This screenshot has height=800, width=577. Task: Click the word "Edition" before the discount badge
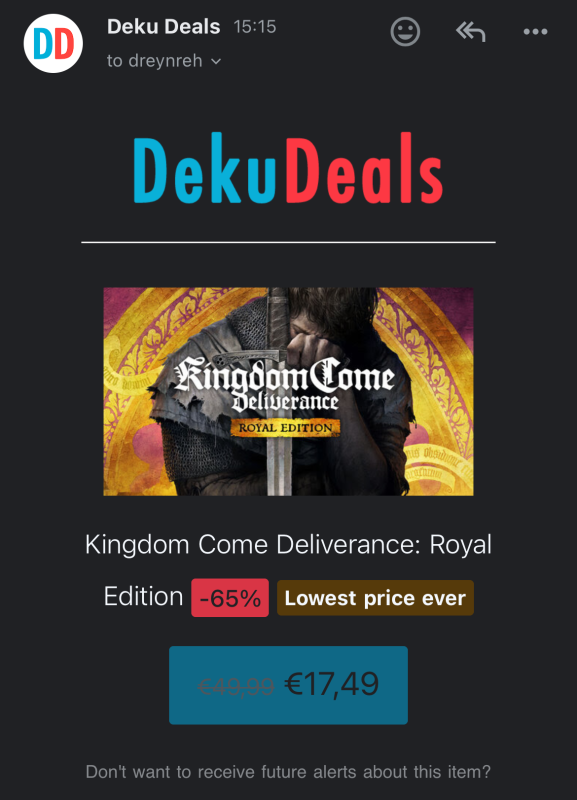point(143,596)
